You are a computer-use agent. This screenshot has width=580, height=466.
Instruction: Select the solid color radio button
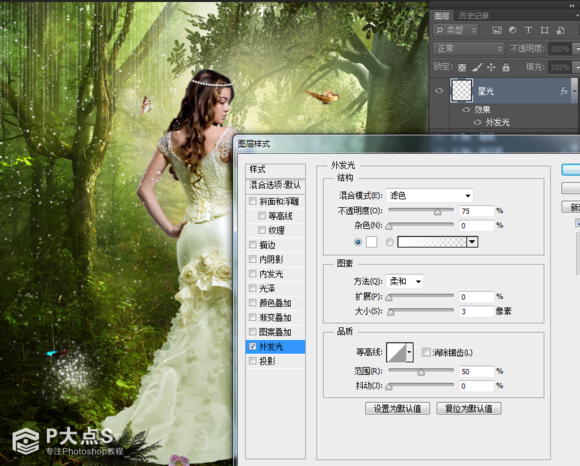point(358,242)
